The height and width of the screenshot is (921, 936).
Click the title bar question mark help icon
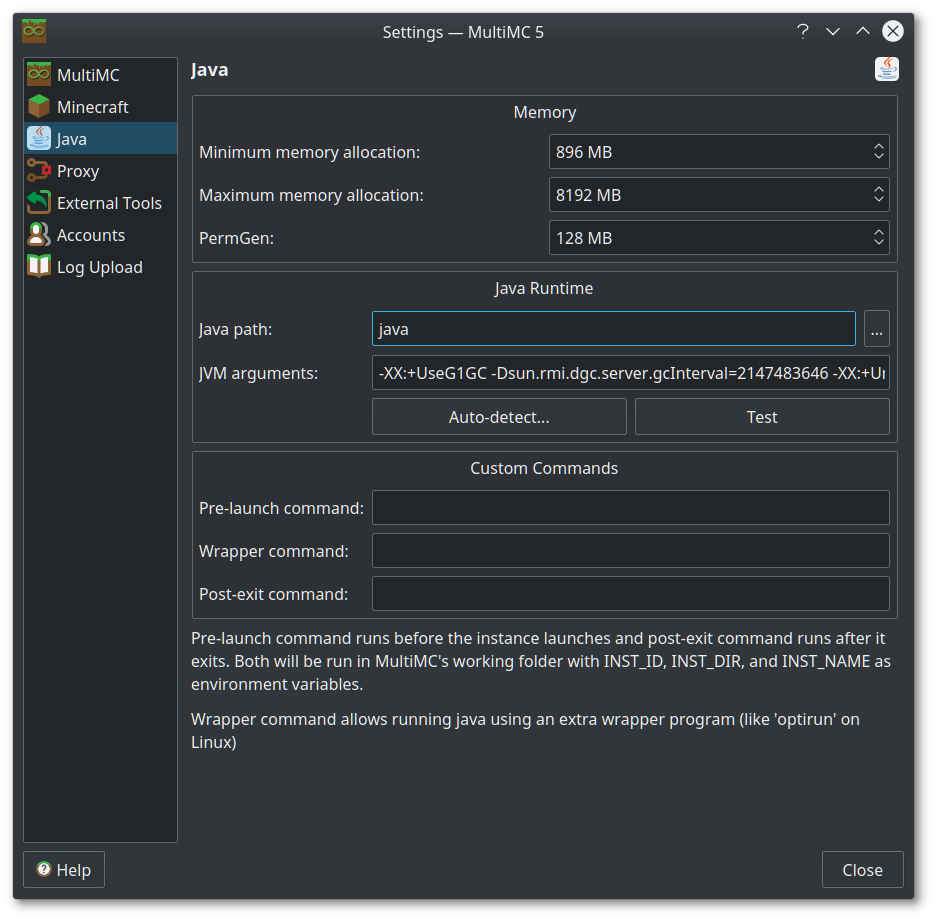click(802, 32)
